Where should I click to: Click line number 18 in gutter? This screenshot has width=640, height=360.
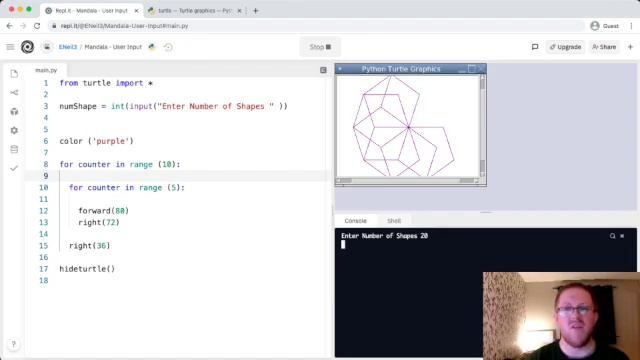point(44,281)
